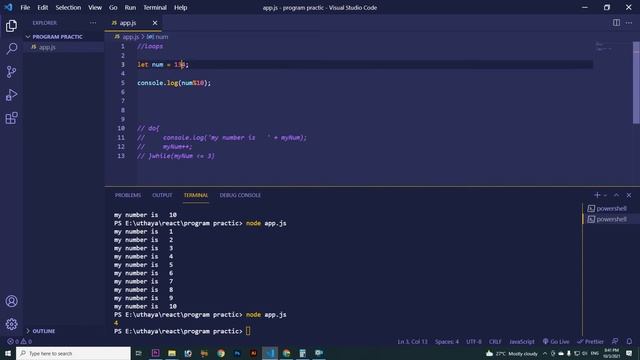Select the app.js editor tab
Image resolution: width=640 pixels, height=360 pixels.
128,23
